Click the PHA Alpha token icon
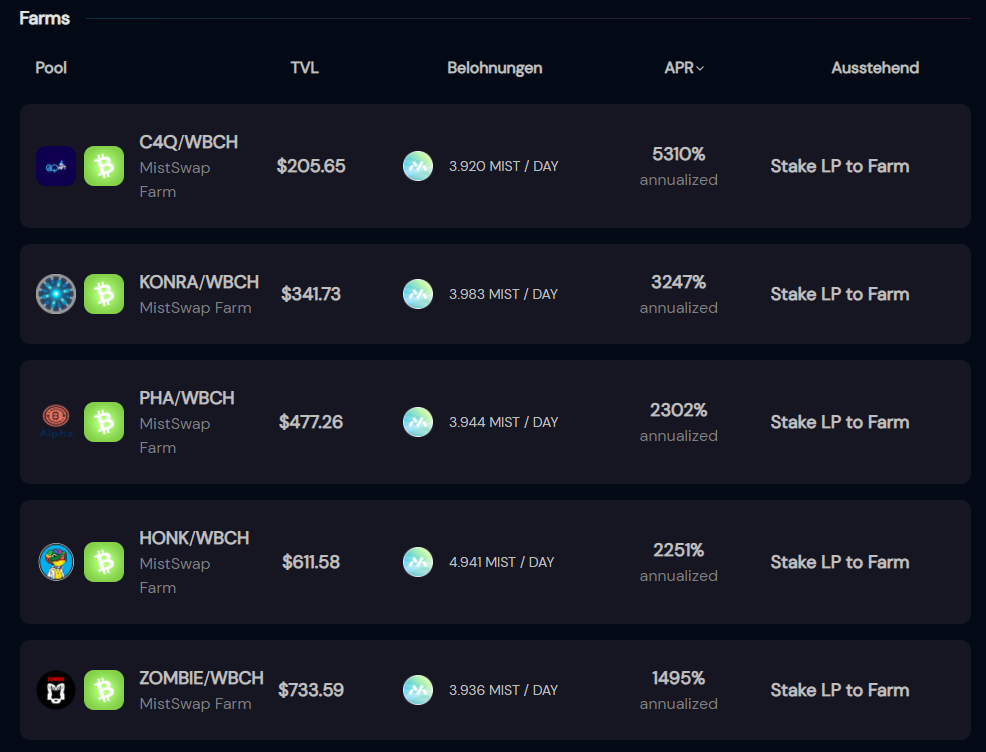The width and height of the screenshot is (986, 752). coord(56,422)
